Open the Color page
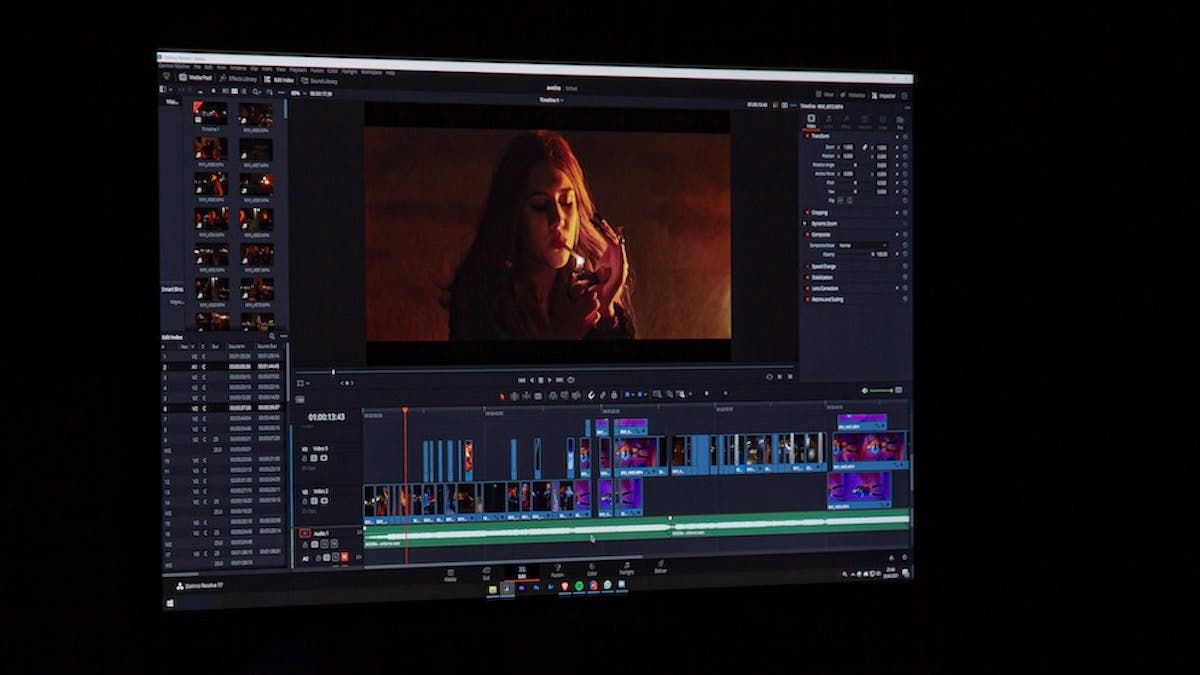 [592, 569]
